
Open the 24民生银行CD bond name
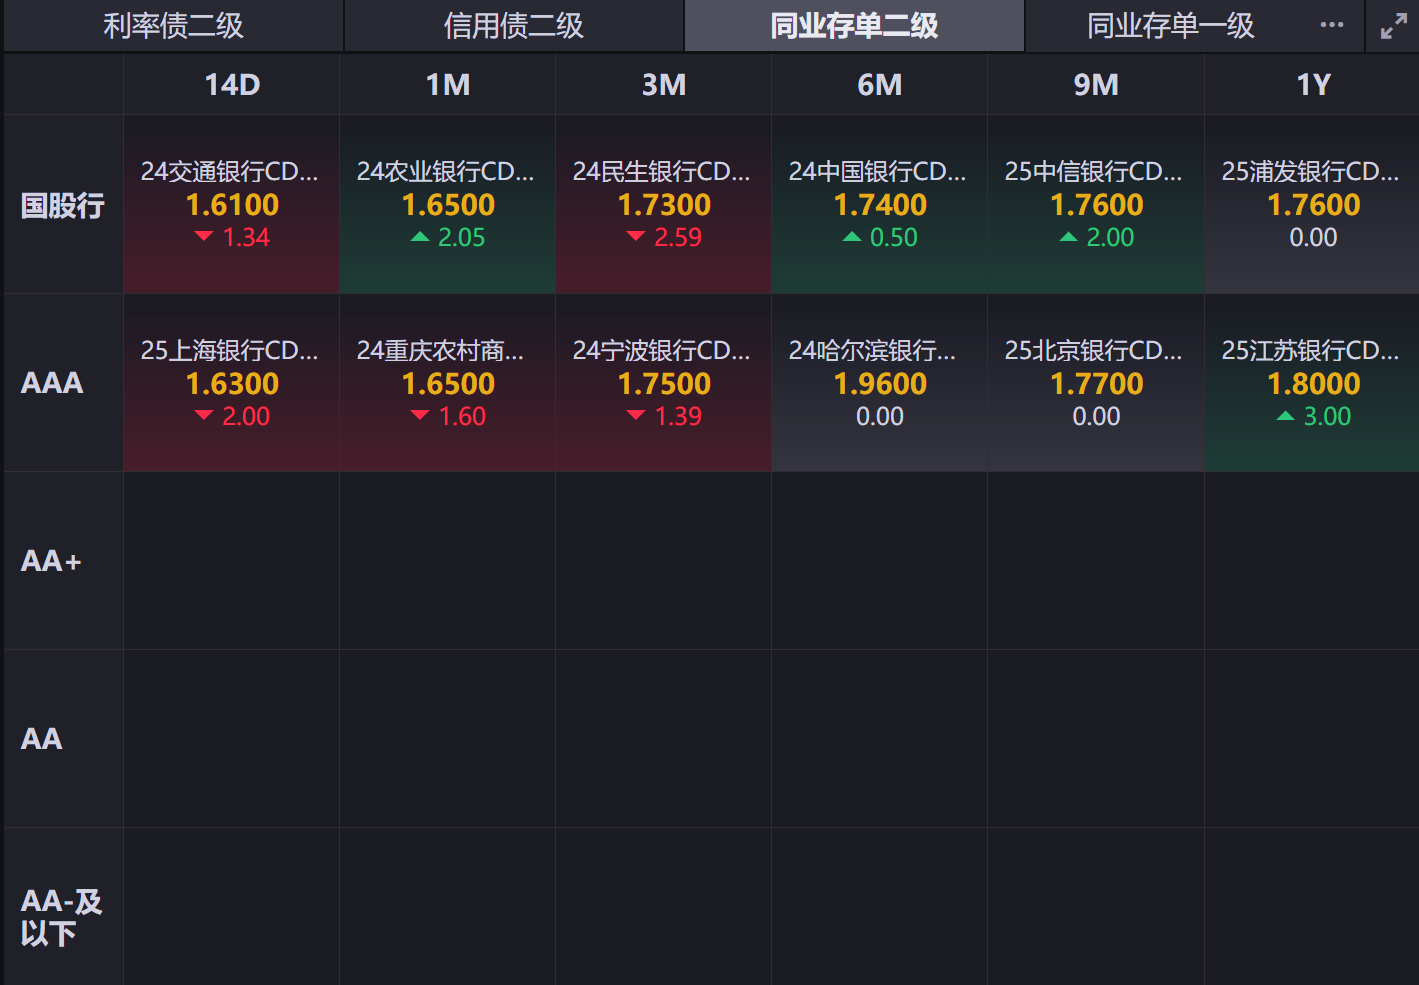tap(662, 172)
